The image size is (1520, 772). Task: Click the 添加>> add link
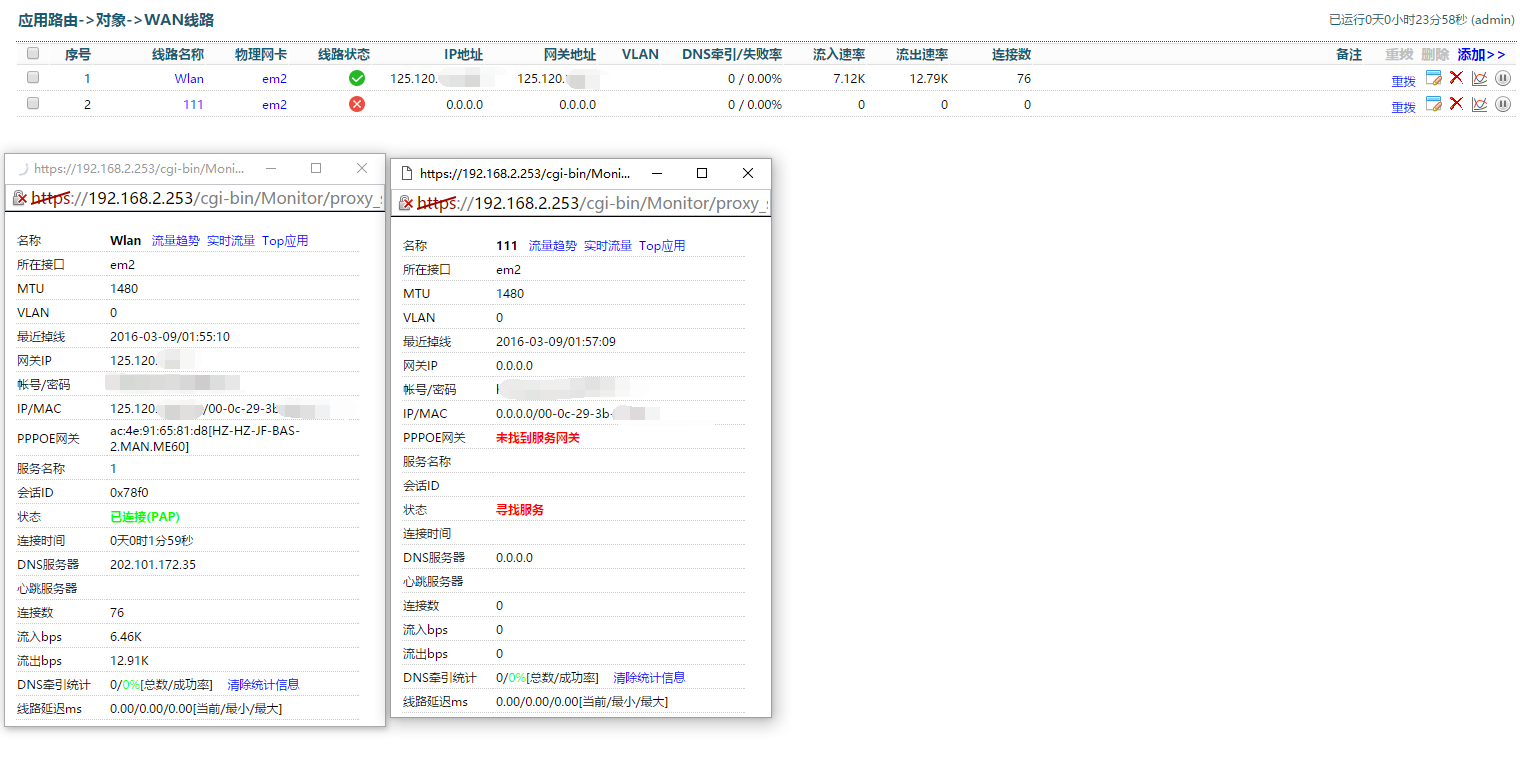point(1481,55)
